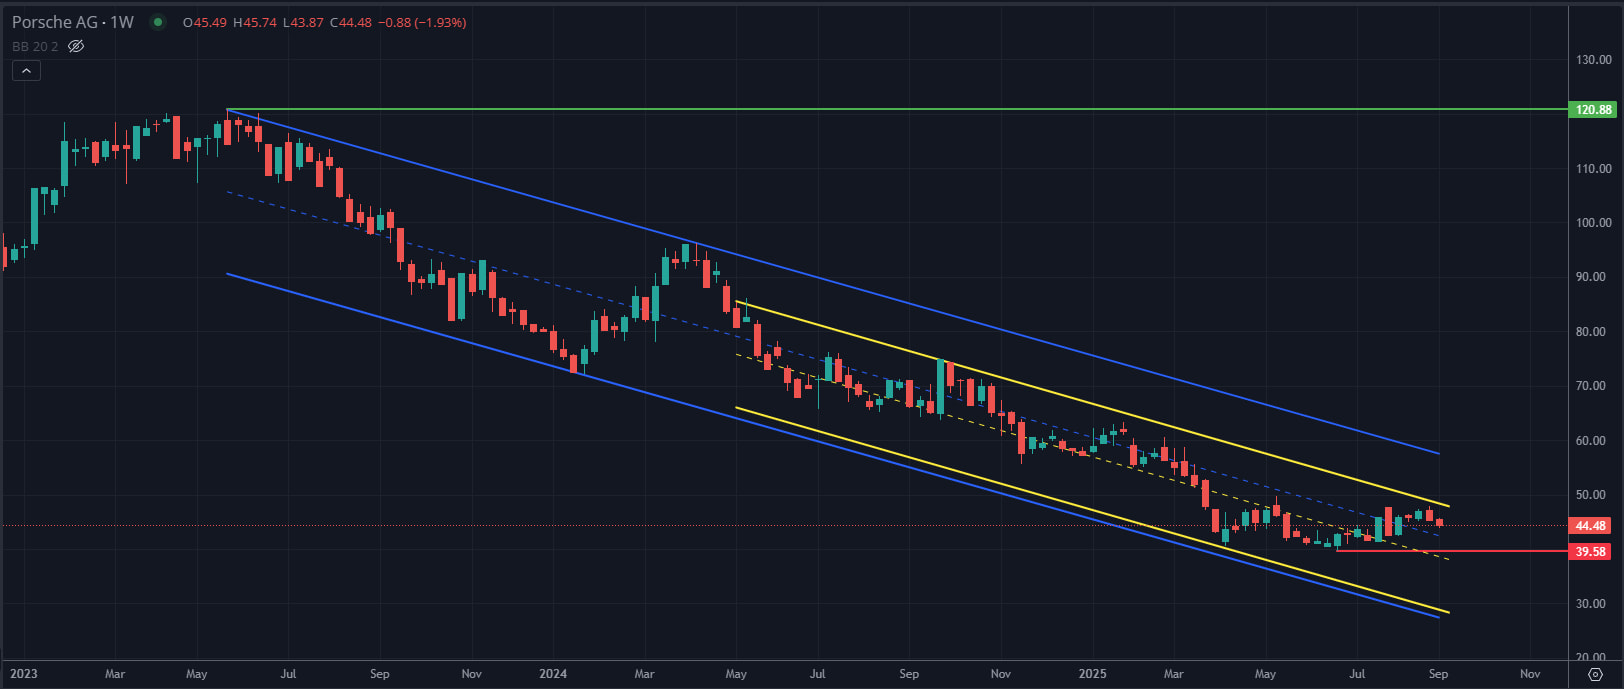Click the 100.00 level on price scale
Screen dimensions: 1624x689
point(1593,223)
